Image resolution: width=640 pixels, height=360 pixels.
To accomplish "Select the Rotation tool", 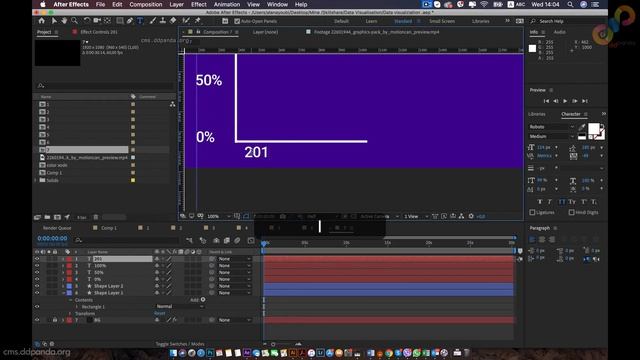I will 87,20.
